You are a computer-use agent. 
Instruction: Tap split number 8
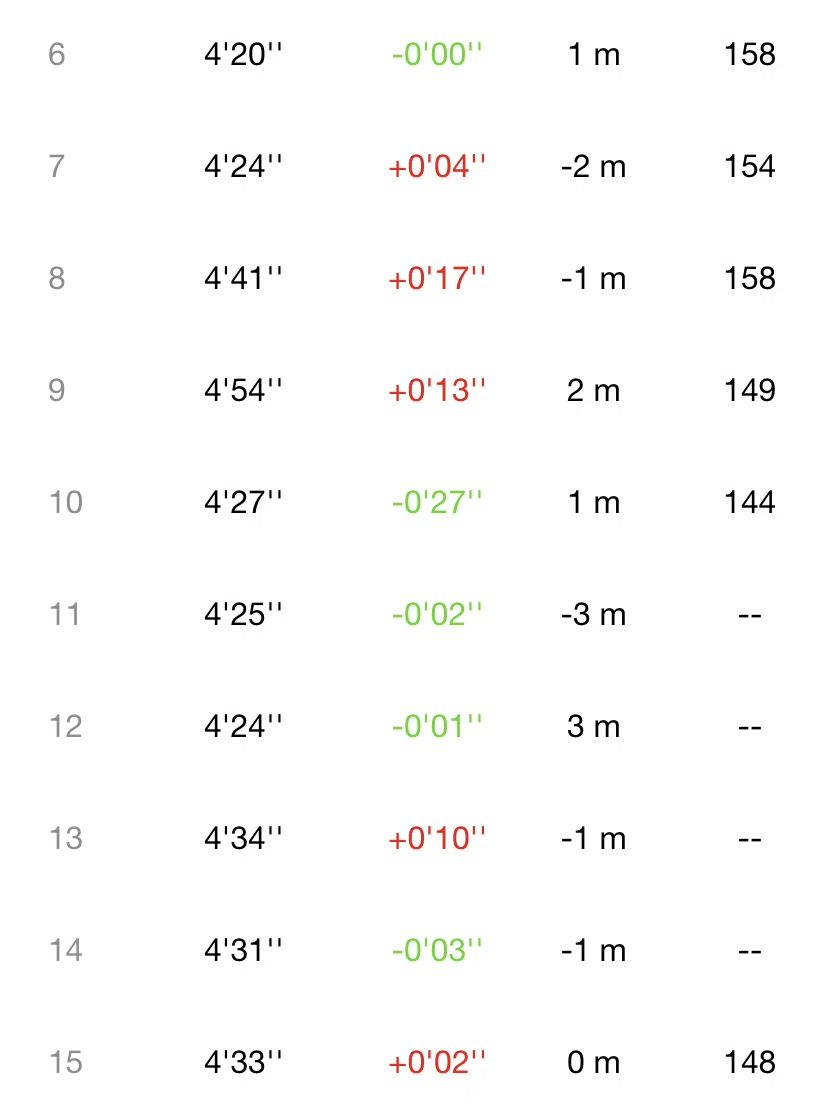click(57, 278)
